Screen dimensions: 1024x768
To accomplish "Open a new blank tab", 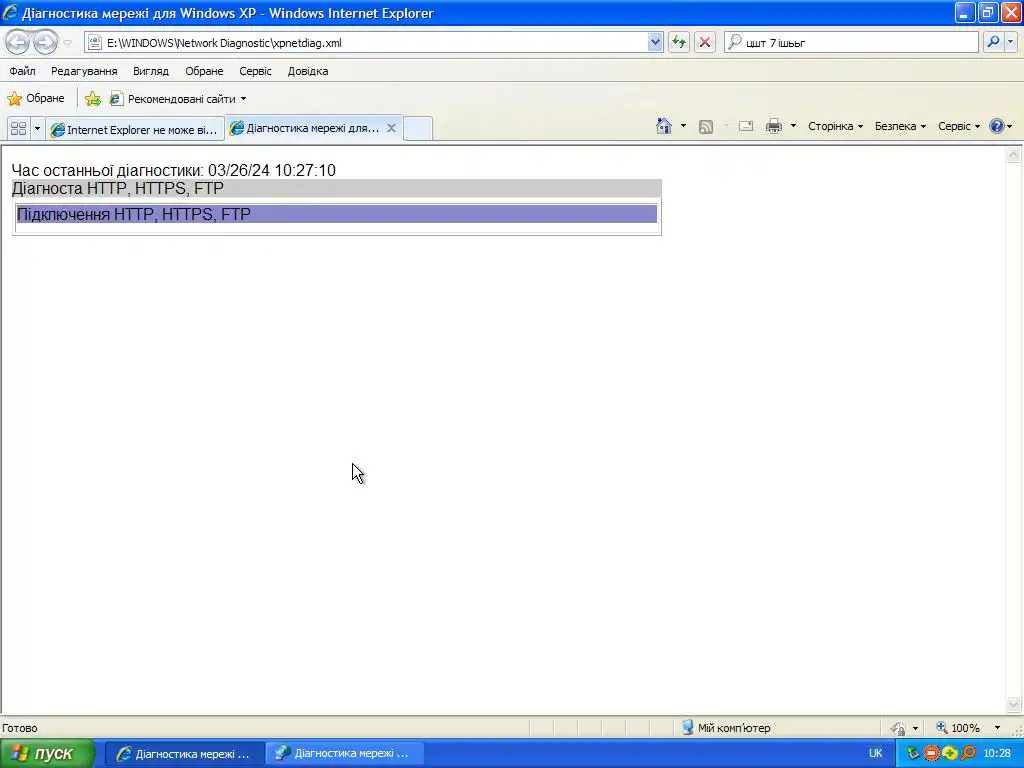I will tap(418, 129).
